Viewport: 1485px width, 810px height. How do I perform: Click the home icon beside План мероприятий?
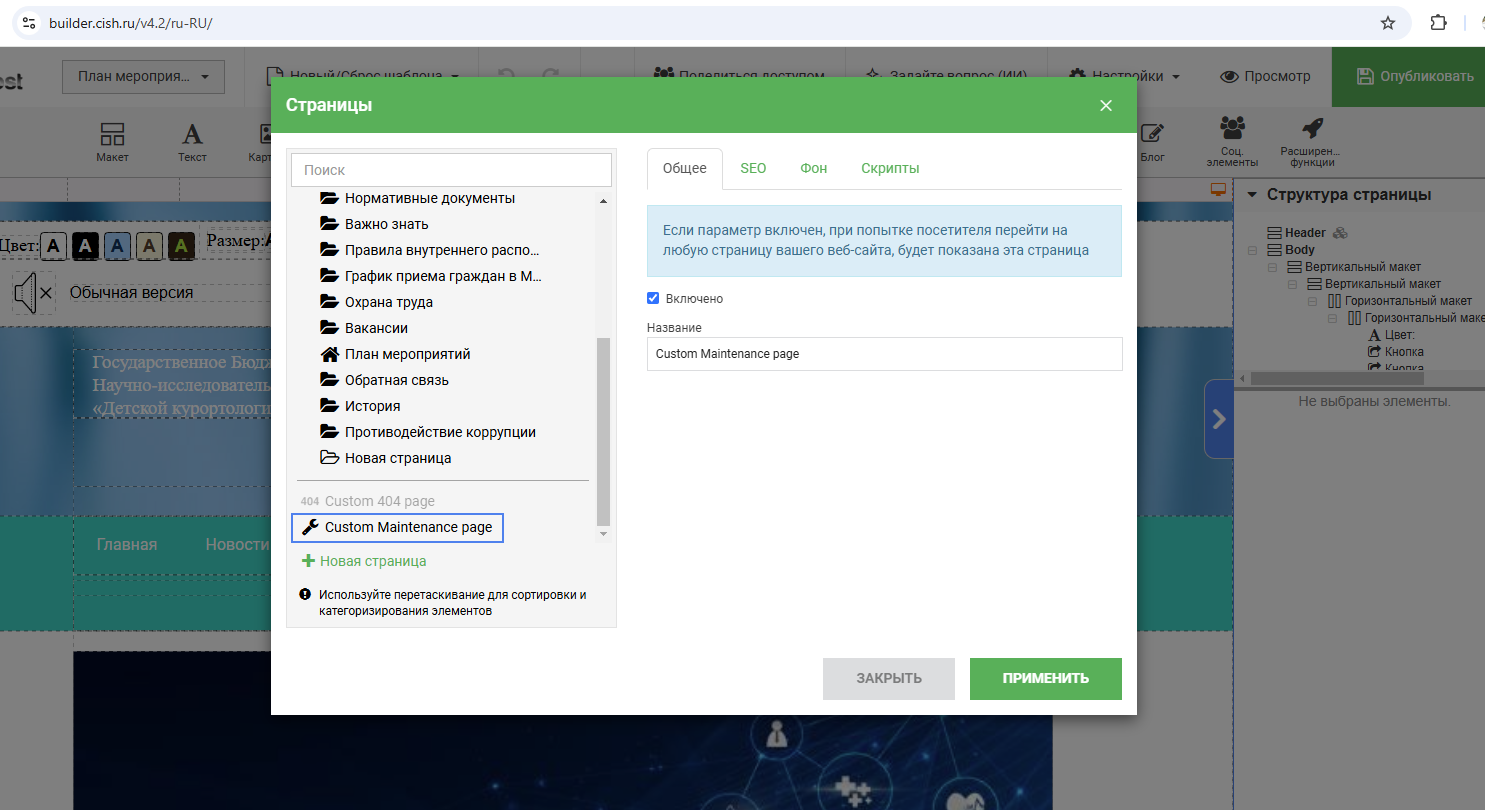(329, 354)
